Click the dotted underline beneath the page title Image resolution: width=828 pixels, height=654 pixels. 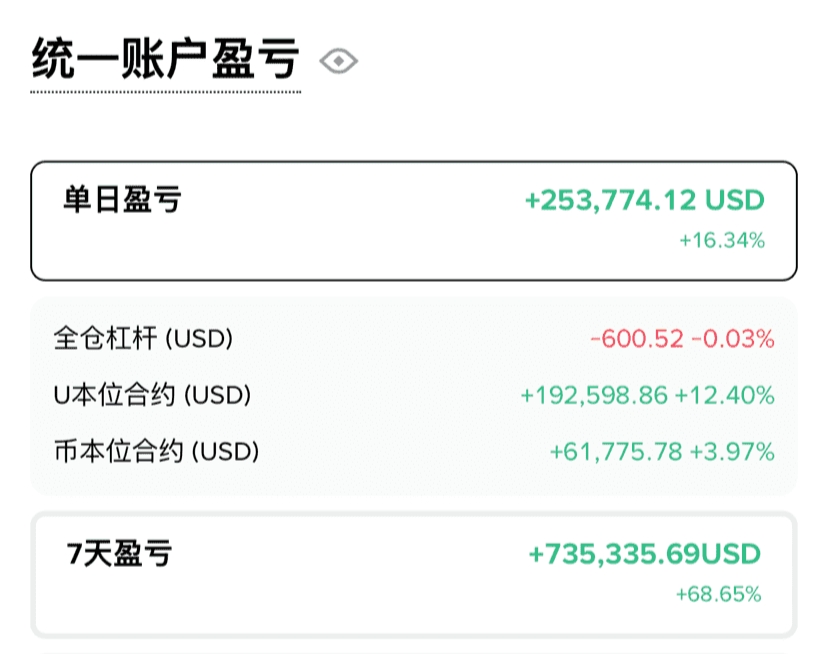click(165, 92)
